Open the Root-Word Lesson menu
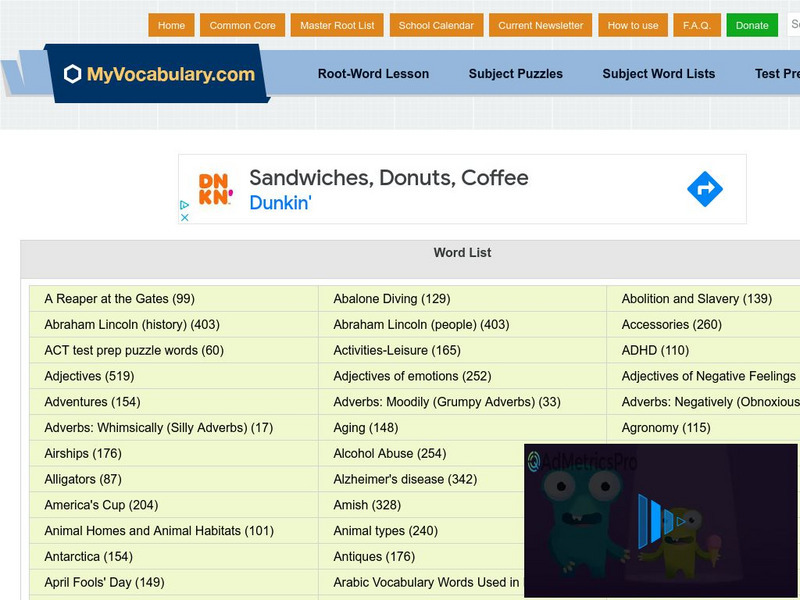Image resolution: width=800 pixels, height=600 pixels. click(373, 74)
